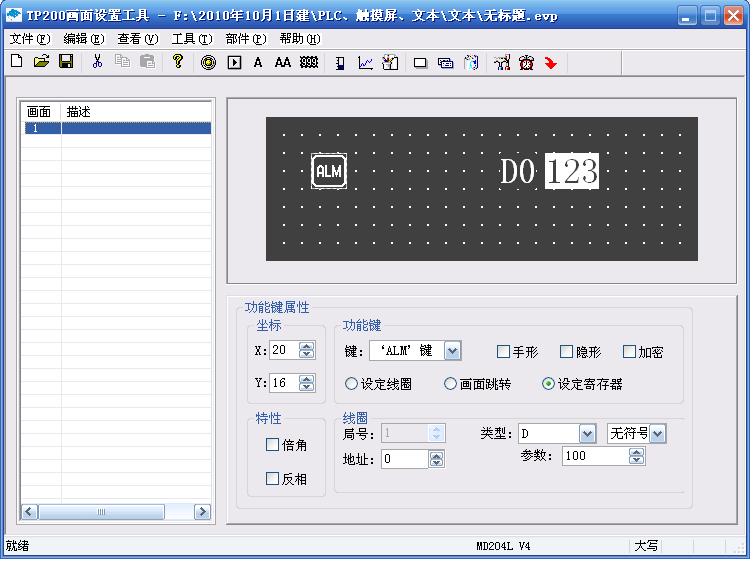Click the Cut scissors icon
This screenshot has width=754, height=563.
[x=97, y=62]
